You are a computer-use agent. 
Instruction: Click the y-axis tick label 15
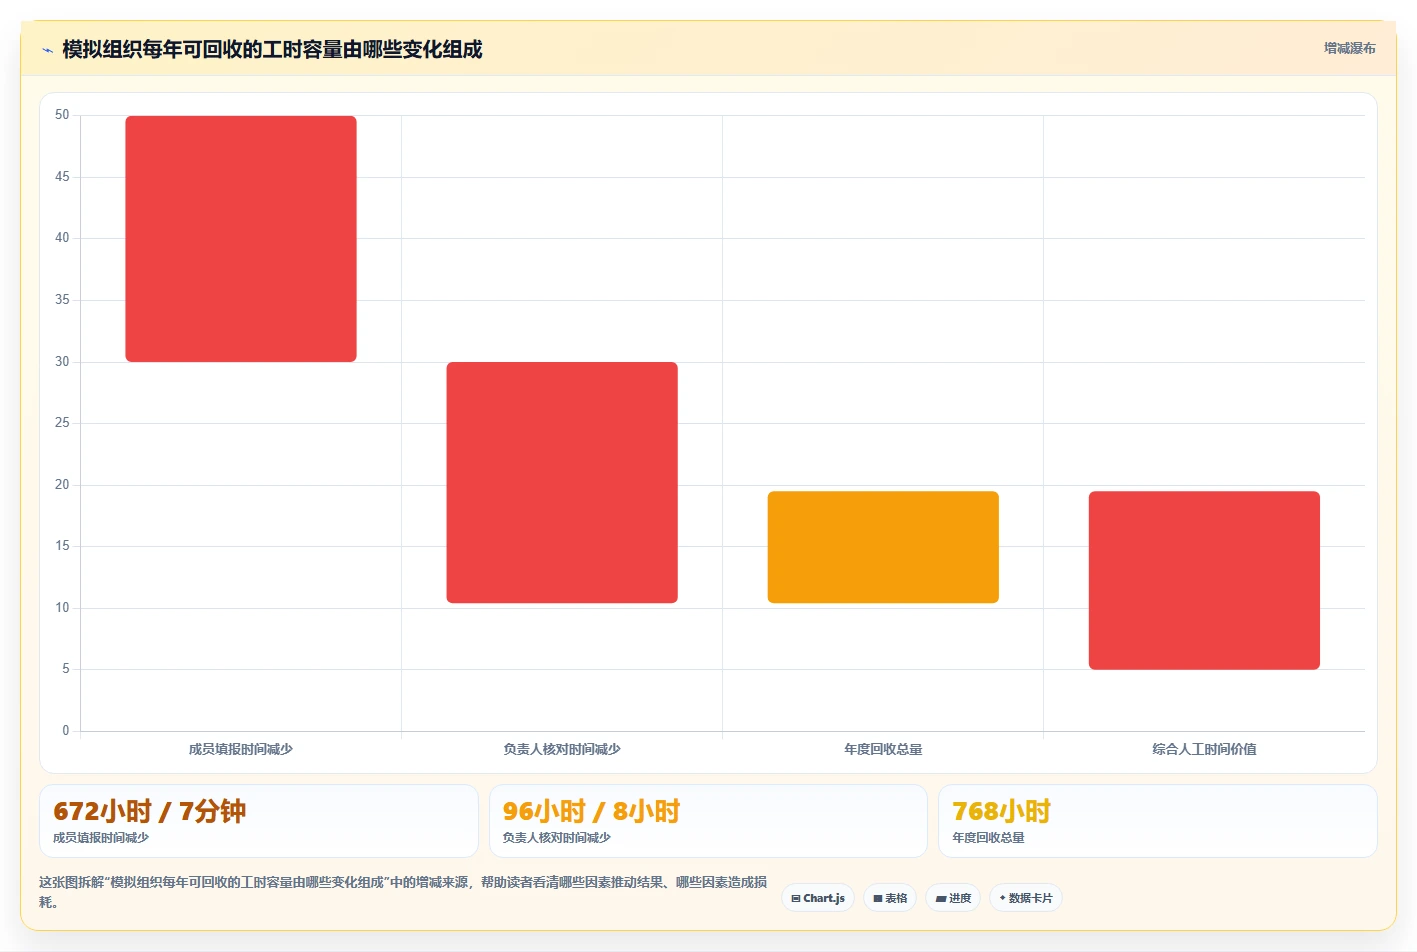(x=62, y=546)
